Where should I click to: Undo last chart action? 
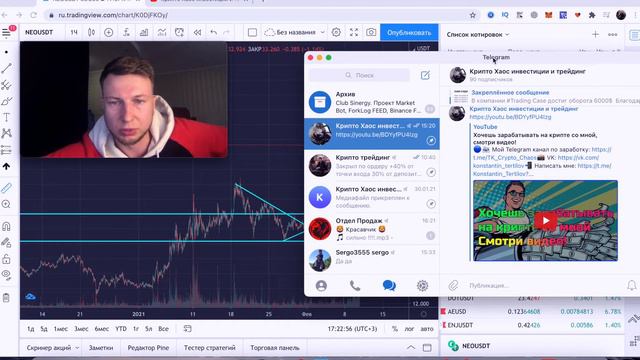click(x=213, y=32)
